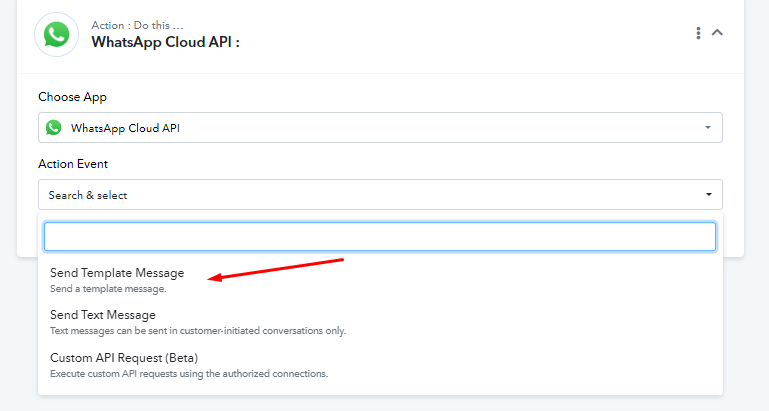
Task: Click the Action Event field label
Action: (73, 164)
